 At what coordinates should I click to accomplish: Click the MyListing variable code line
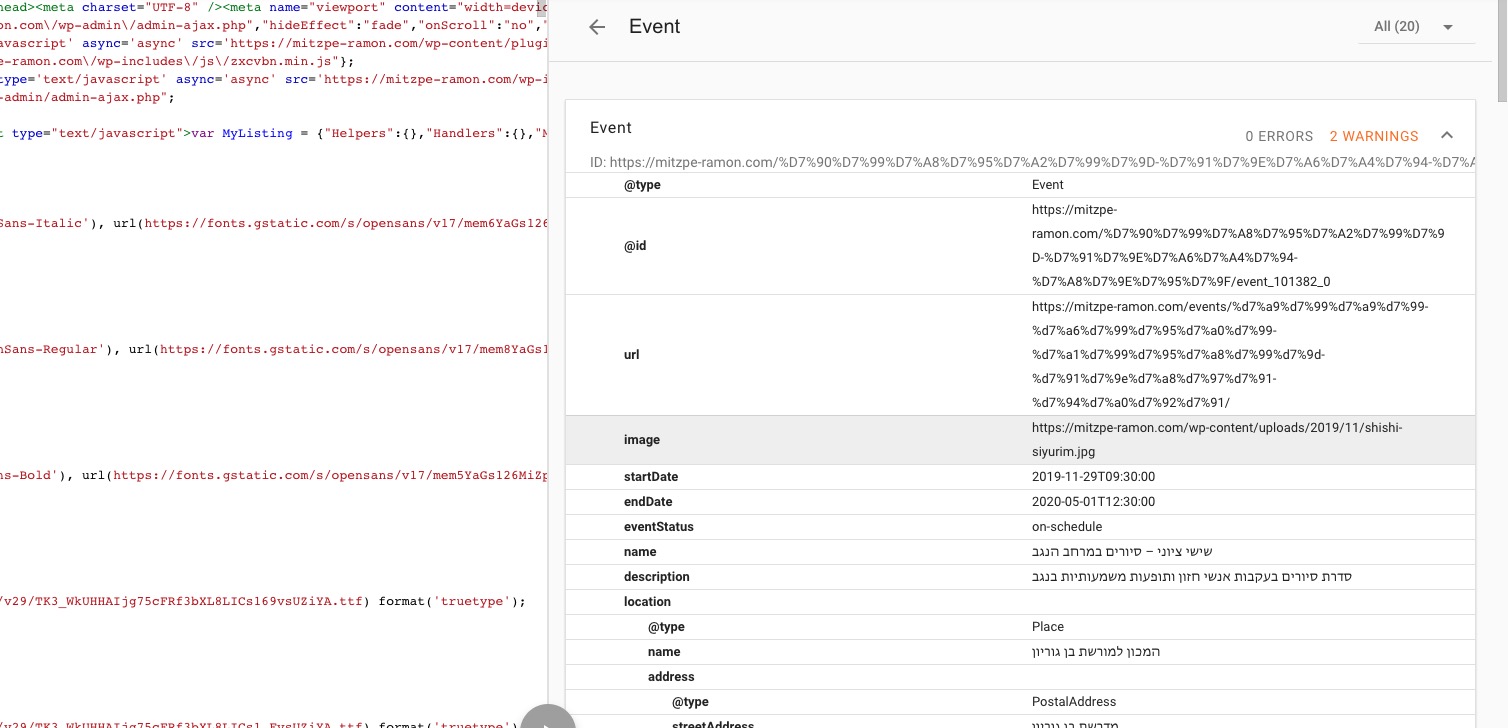(270, 133)
